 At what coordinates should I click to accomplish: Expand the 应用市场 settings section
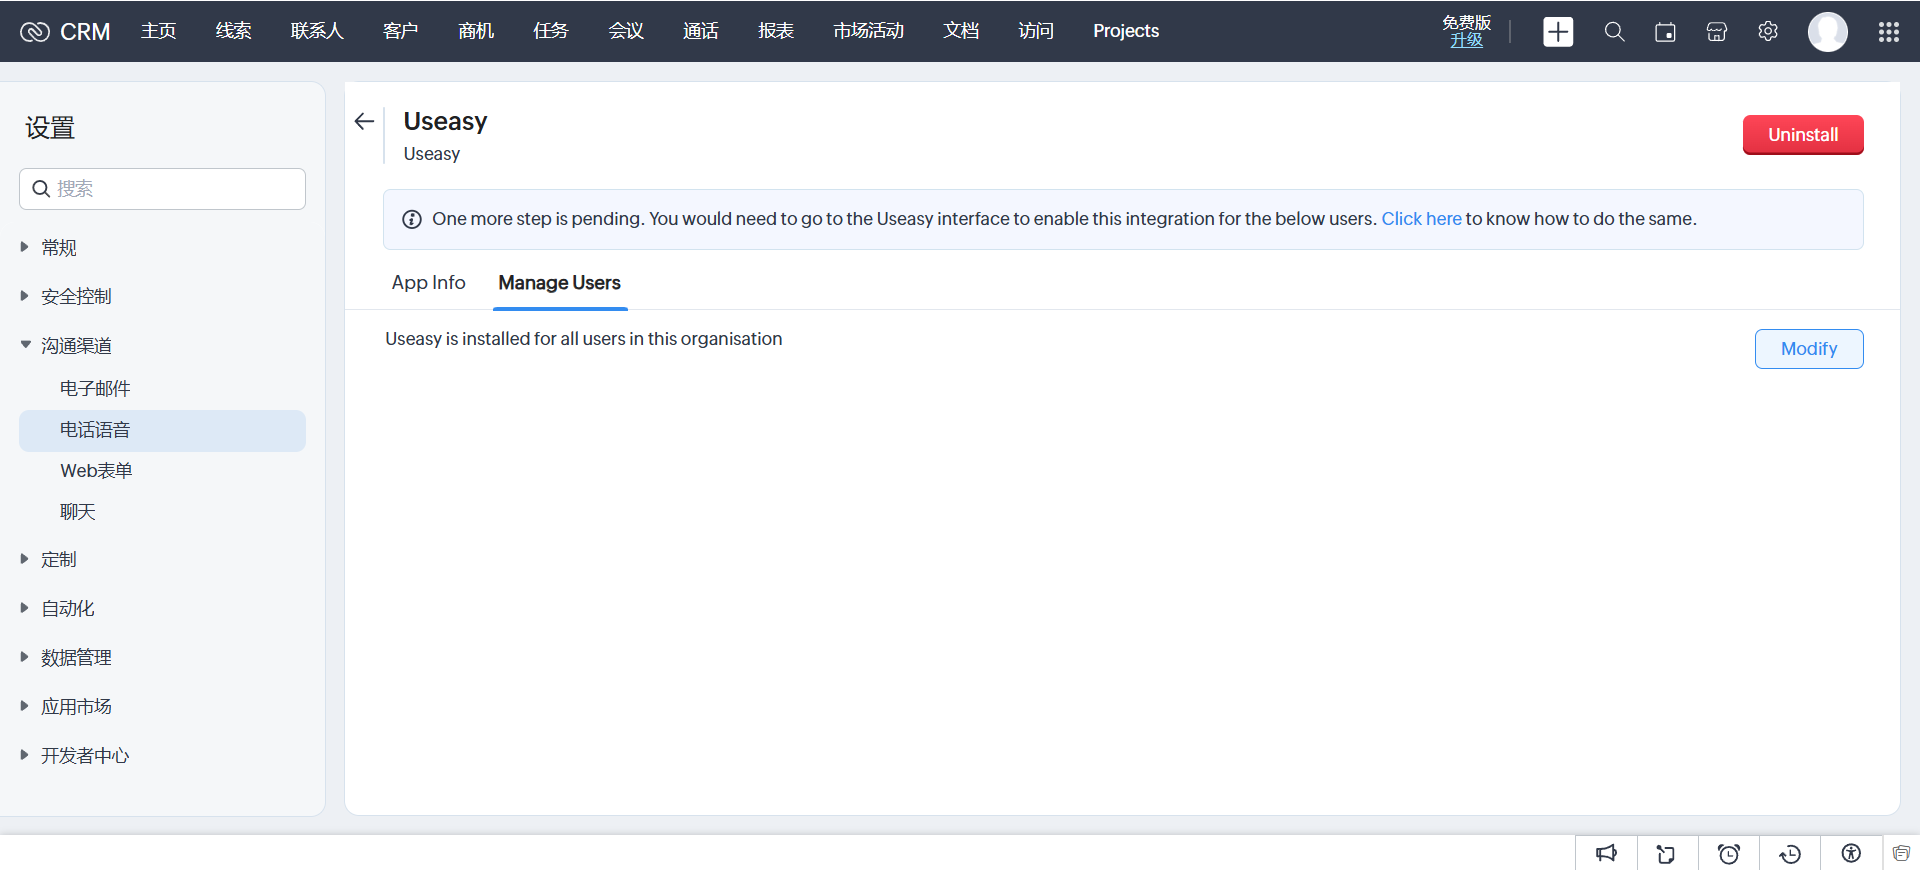[25, 706]
